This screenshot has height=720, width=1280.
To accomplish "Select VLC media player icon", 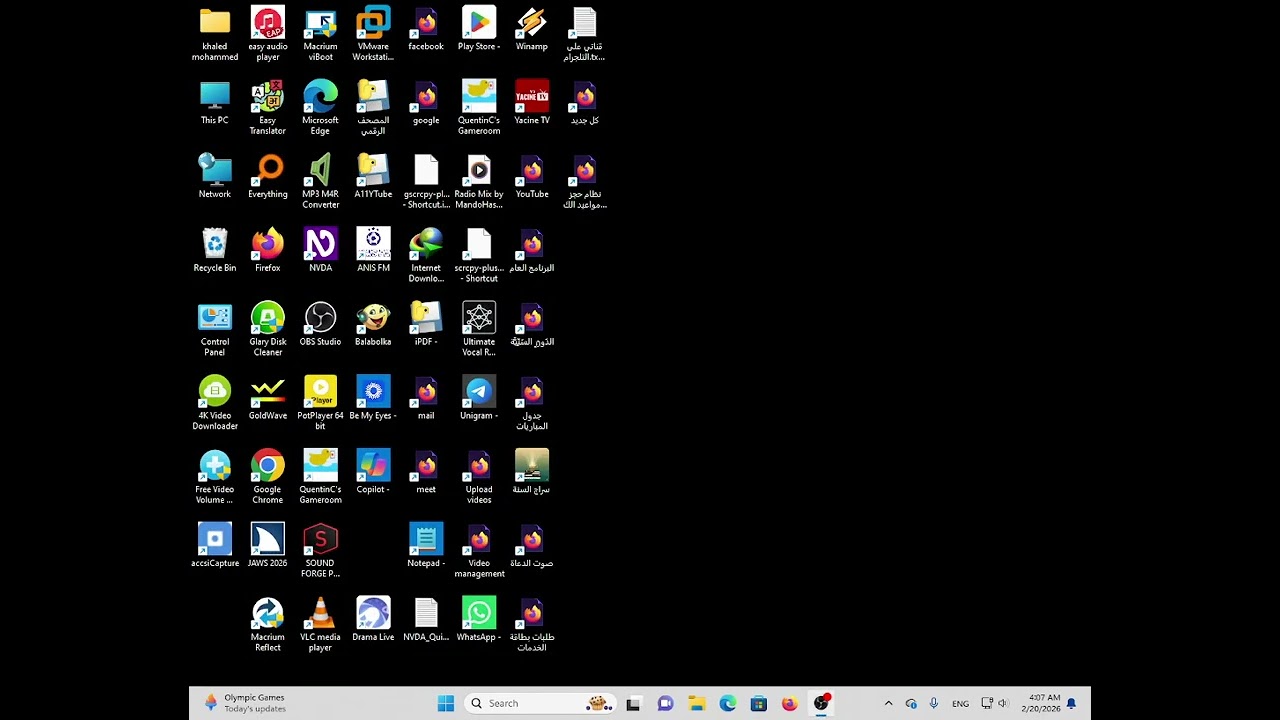I will (320, 625).
